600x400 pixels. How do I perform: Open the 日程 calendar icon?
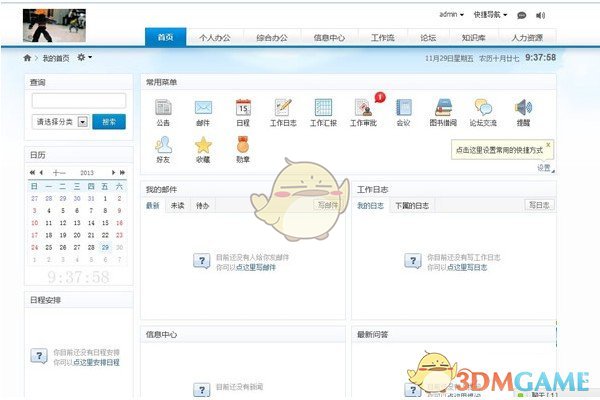point(243,108)
